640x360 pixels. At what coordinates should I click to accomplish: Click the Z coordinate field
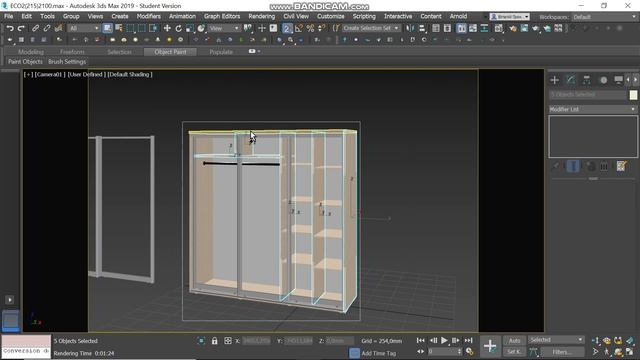(340, 341)
